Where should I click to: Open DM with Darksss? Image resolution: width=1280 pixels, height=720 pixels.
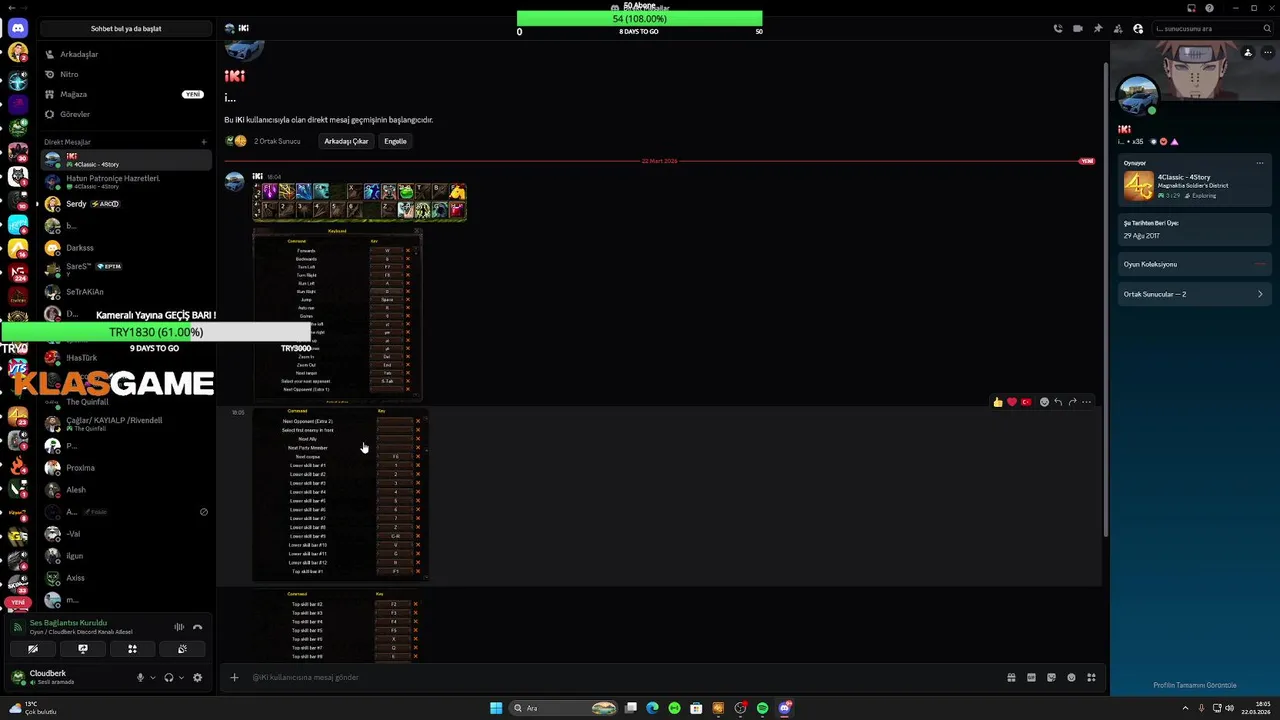coord(126,248)
